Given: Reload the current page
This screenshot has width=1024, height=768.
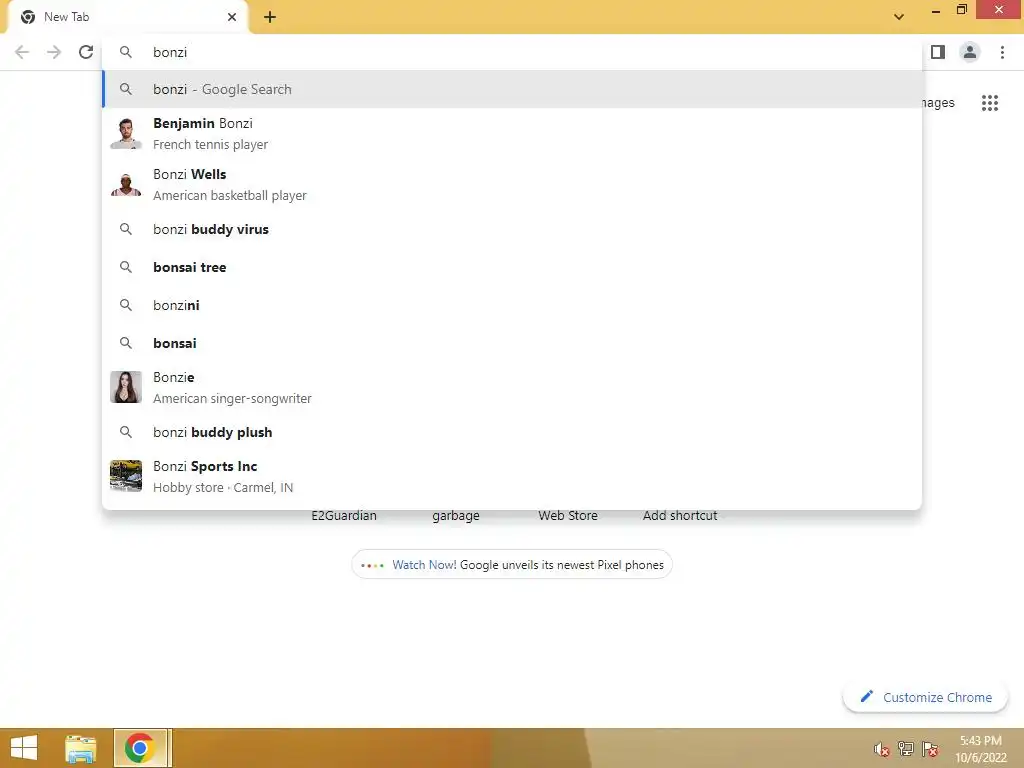Looking at the screenshot, I should click(x=86, y=52).
